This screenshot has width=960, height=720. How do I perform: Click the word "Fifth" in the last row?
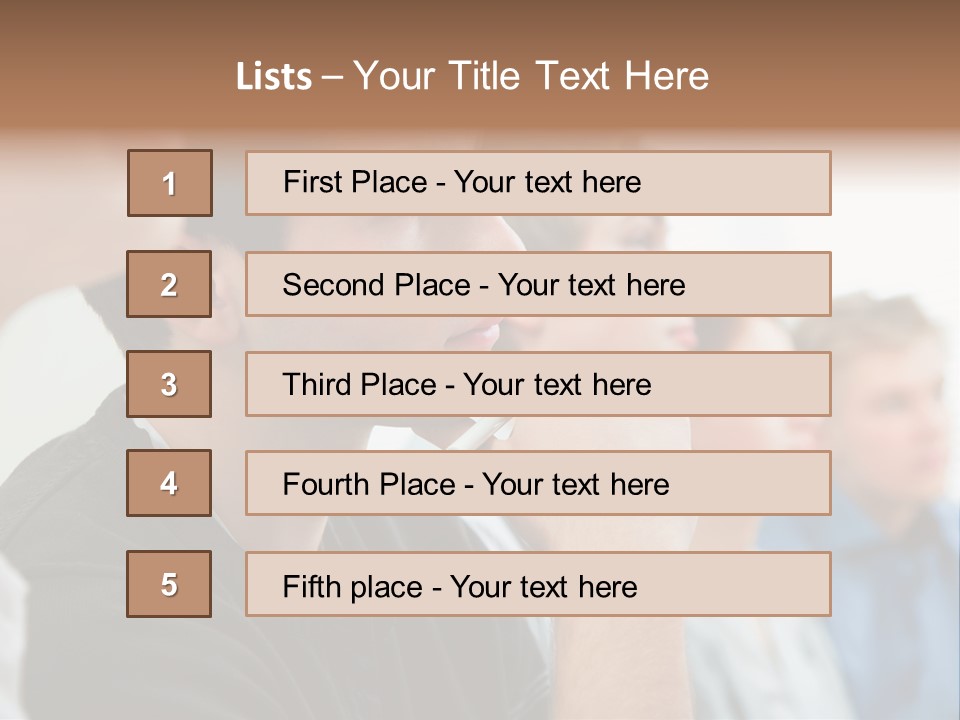[x=310, y=586]
